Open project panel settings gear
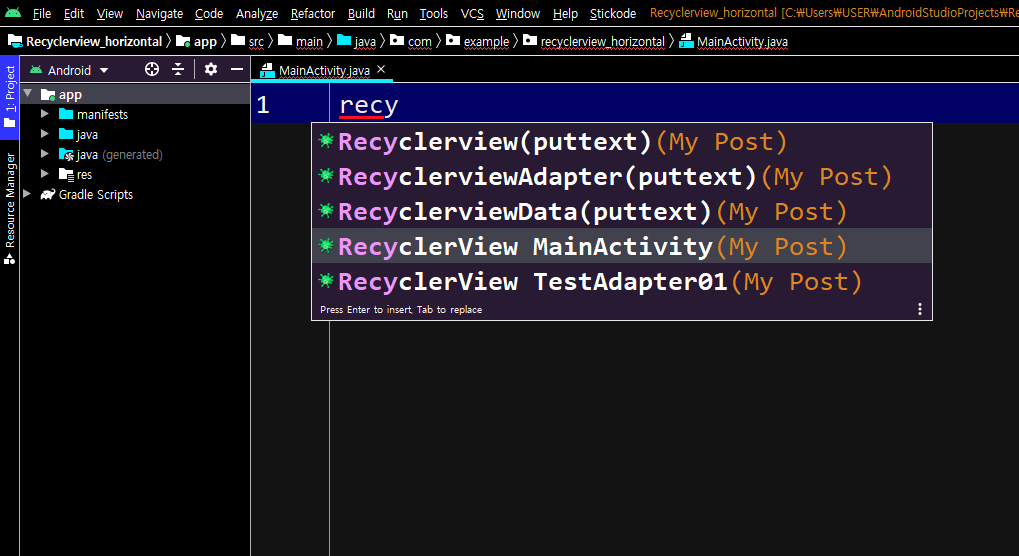Image resolution: width=1019 pixels, height=556 pixels. point(211,70)
